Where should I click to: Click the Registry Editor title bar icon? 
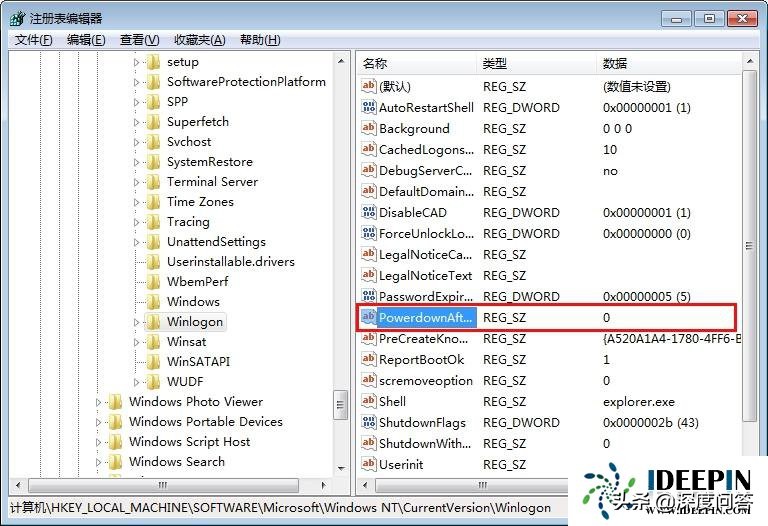17,19
